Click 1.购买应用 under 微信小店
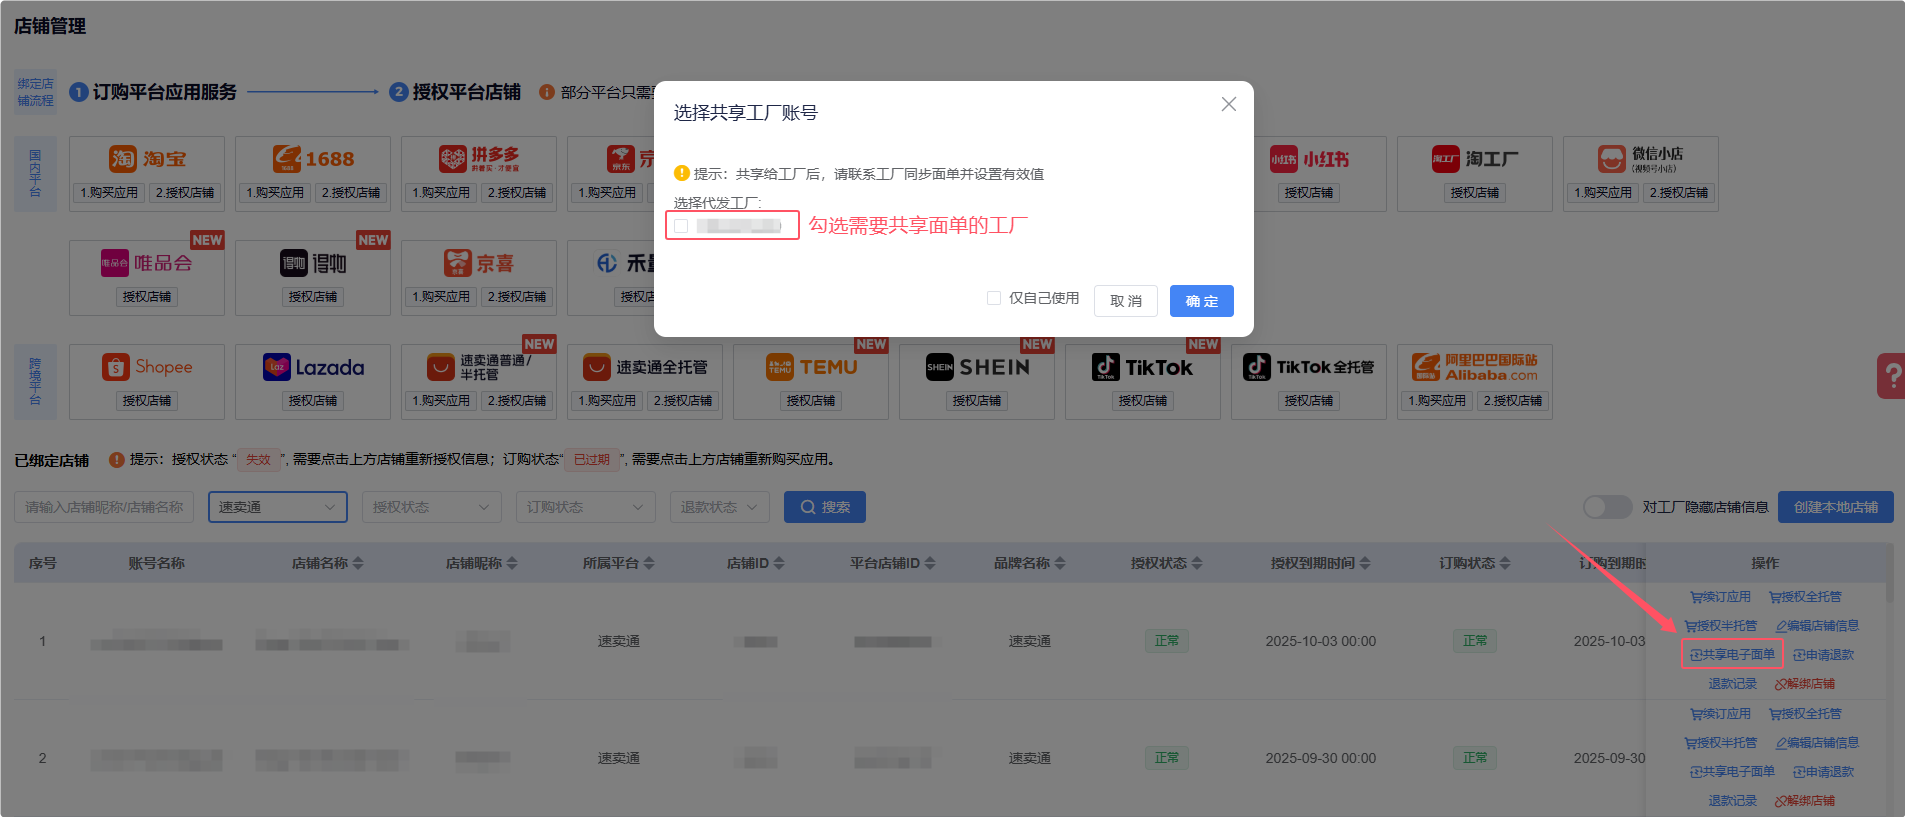1905x817 pixels. click(1603, 193)
